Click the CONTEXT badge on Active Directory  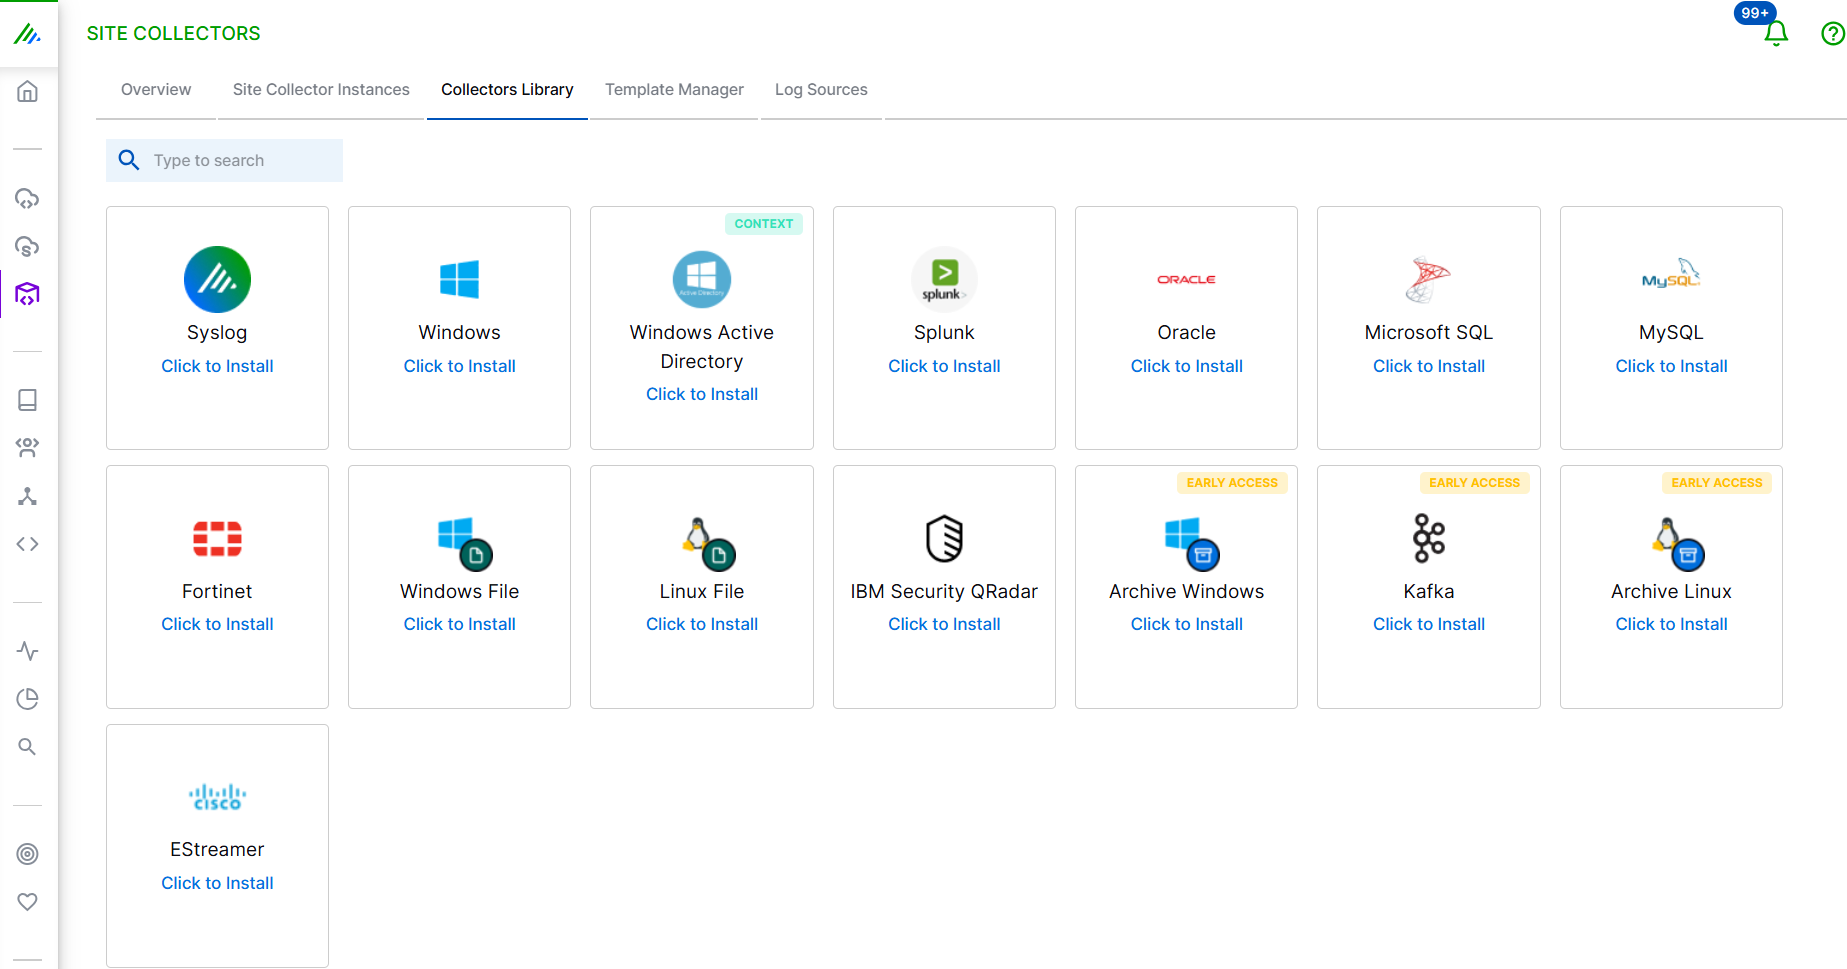click(x=764, y=224)
